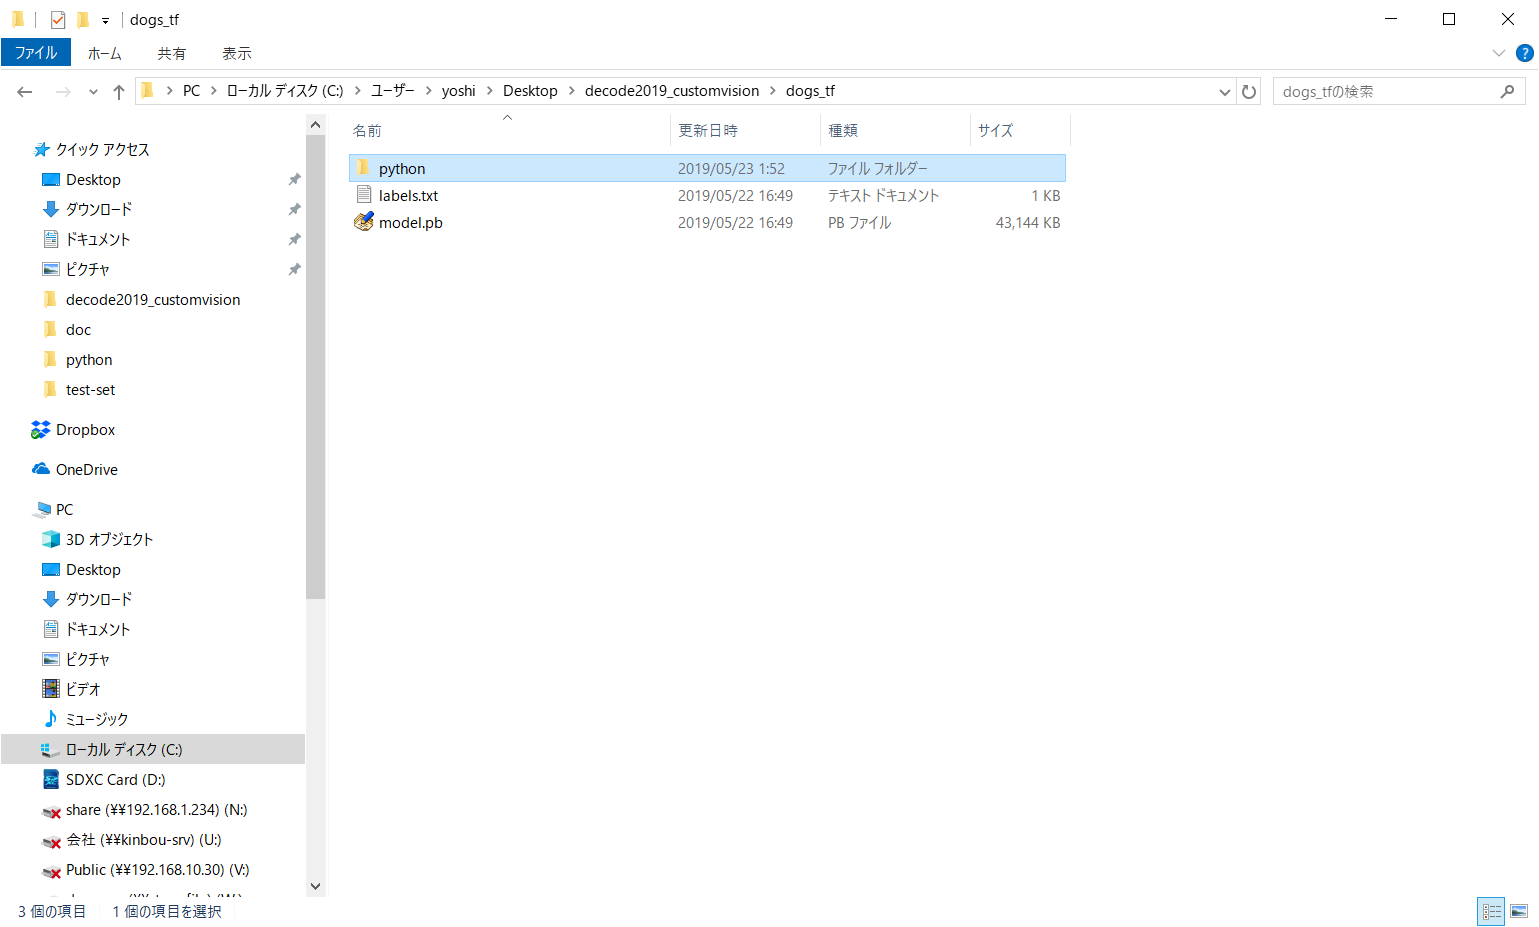Open Public (V:) network drive
The height and width of the screenshot is (927, 1539).
(x=157, y=870)
